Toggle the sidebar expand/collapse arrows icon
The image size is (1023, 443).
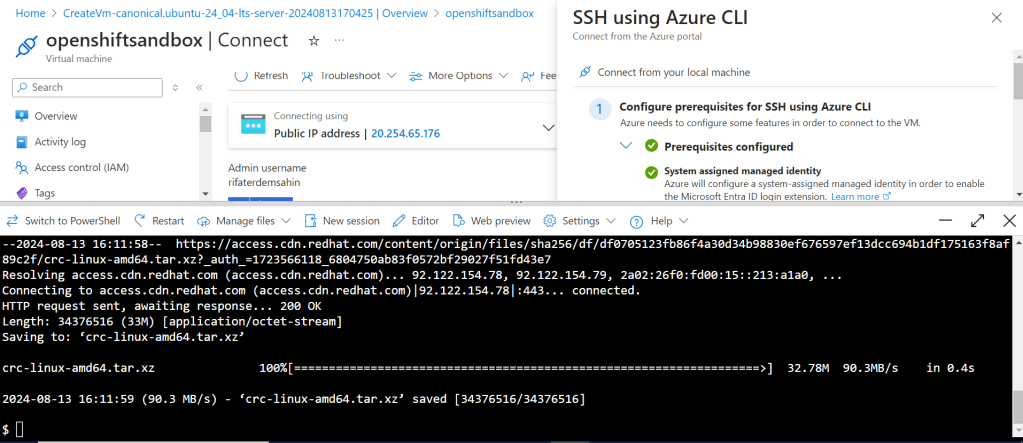pos(175,87)
